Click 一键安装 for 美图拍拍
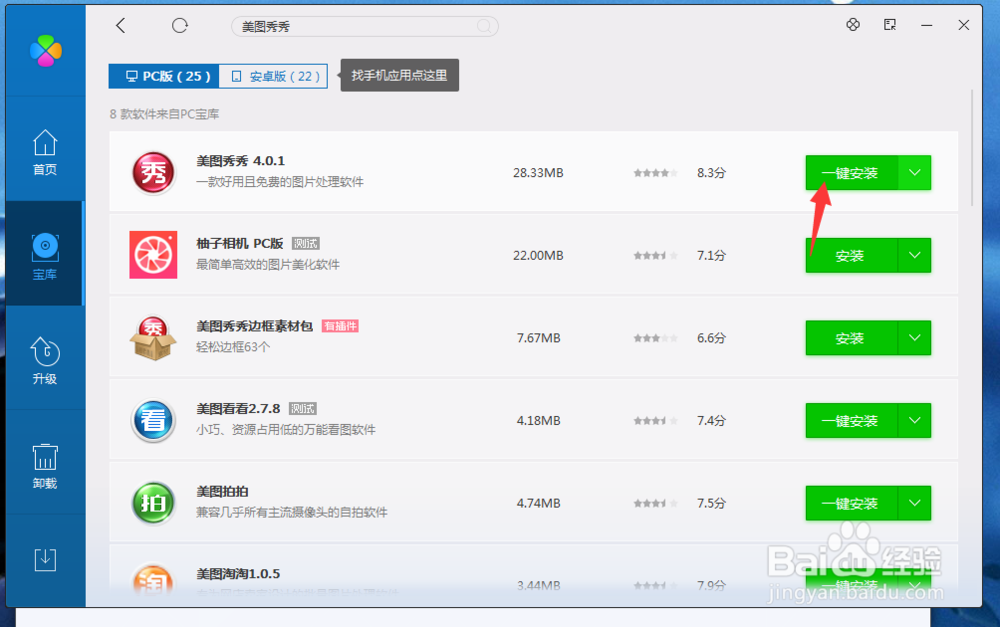 [x=851, y=503]
